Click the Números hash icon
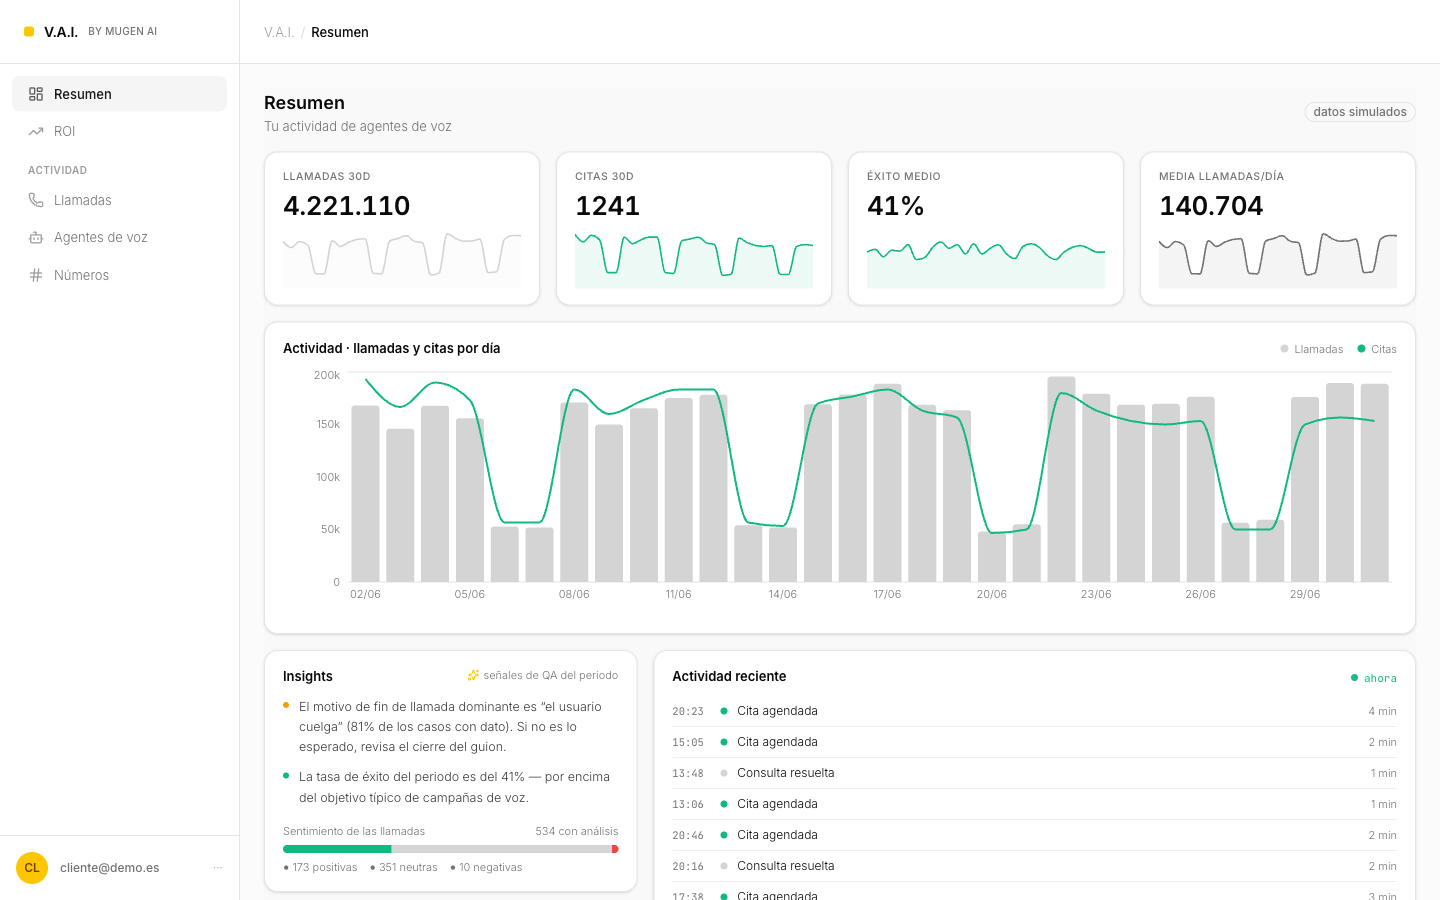The height and width of the screenshot is (900, 1440). point(36,275)
